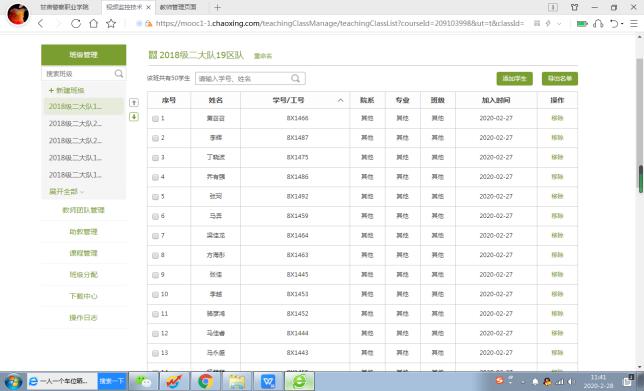
Task: Click the QQ penguin tray icon
Action: tap(547, 382)
